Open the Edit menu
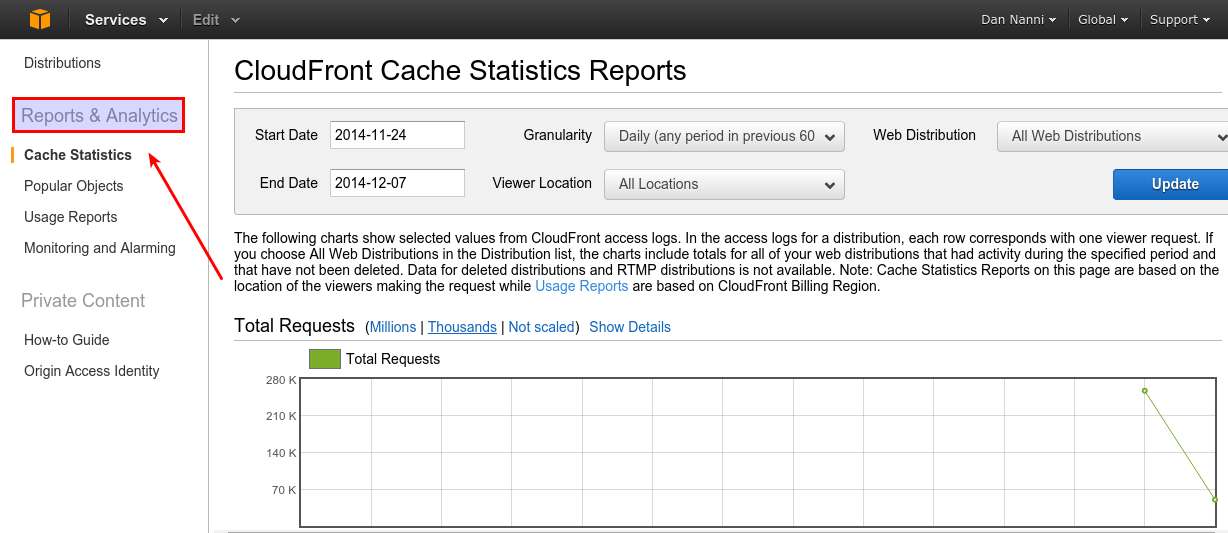This screenshot has height=533, width=1228. pyautogui.click(x=216, y=19)
